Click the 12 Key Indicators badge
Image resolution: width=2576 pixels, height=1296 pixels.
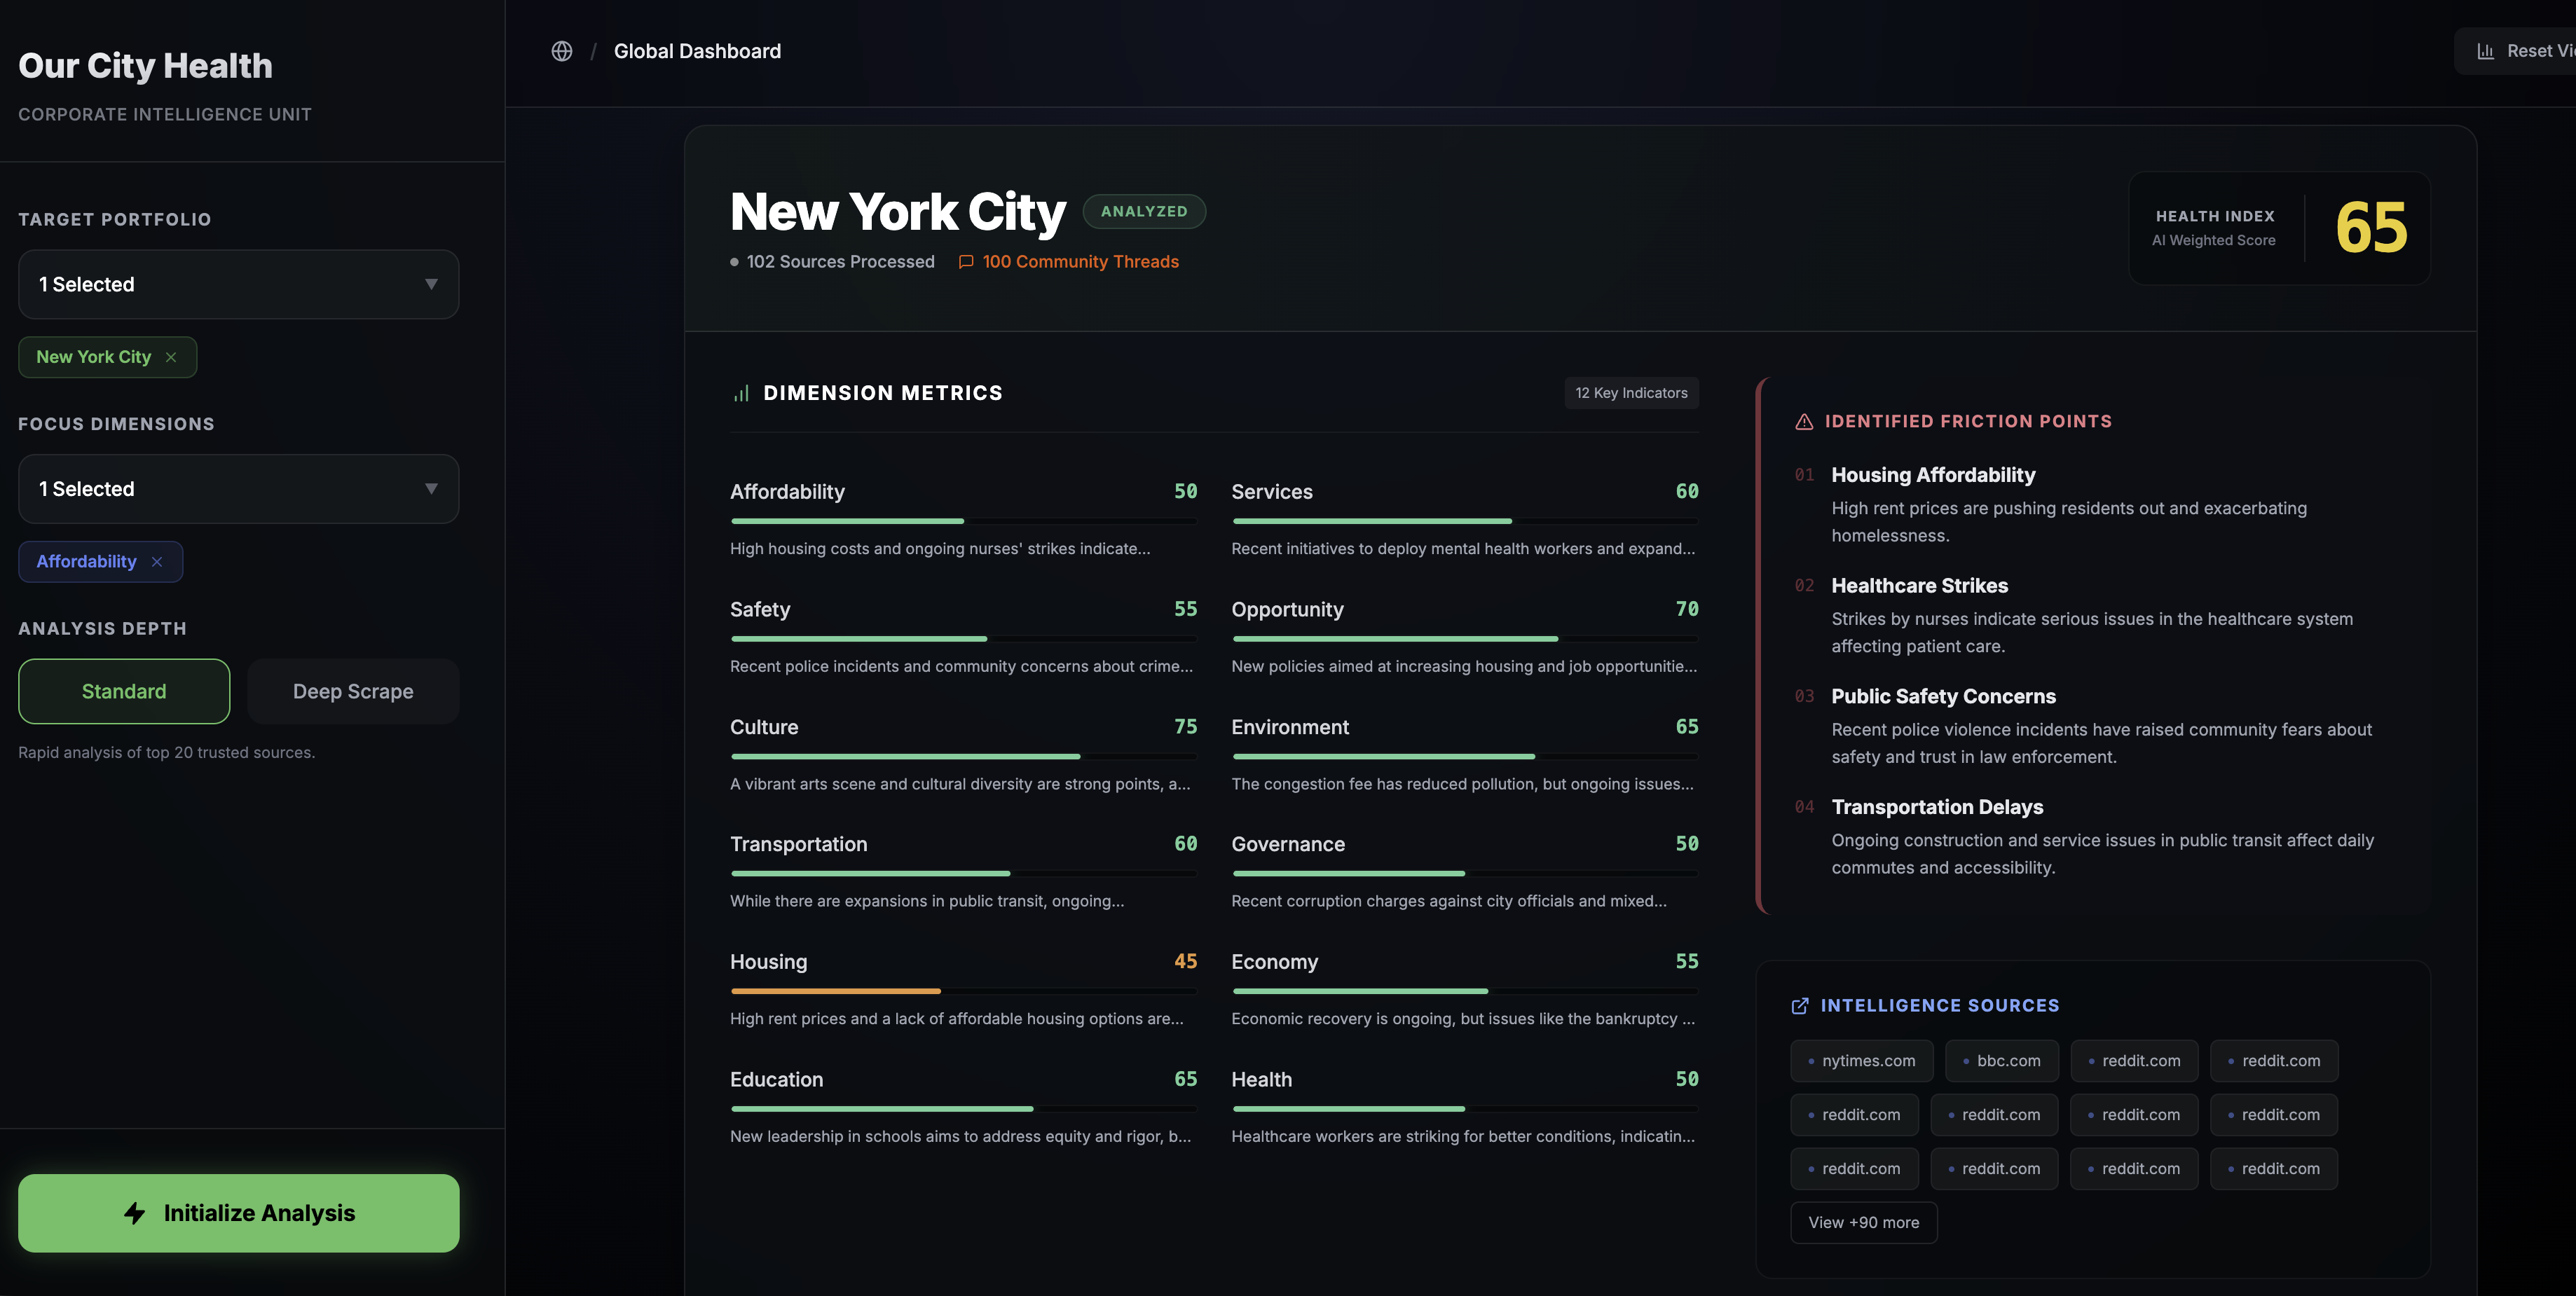tap(1631, 393)
